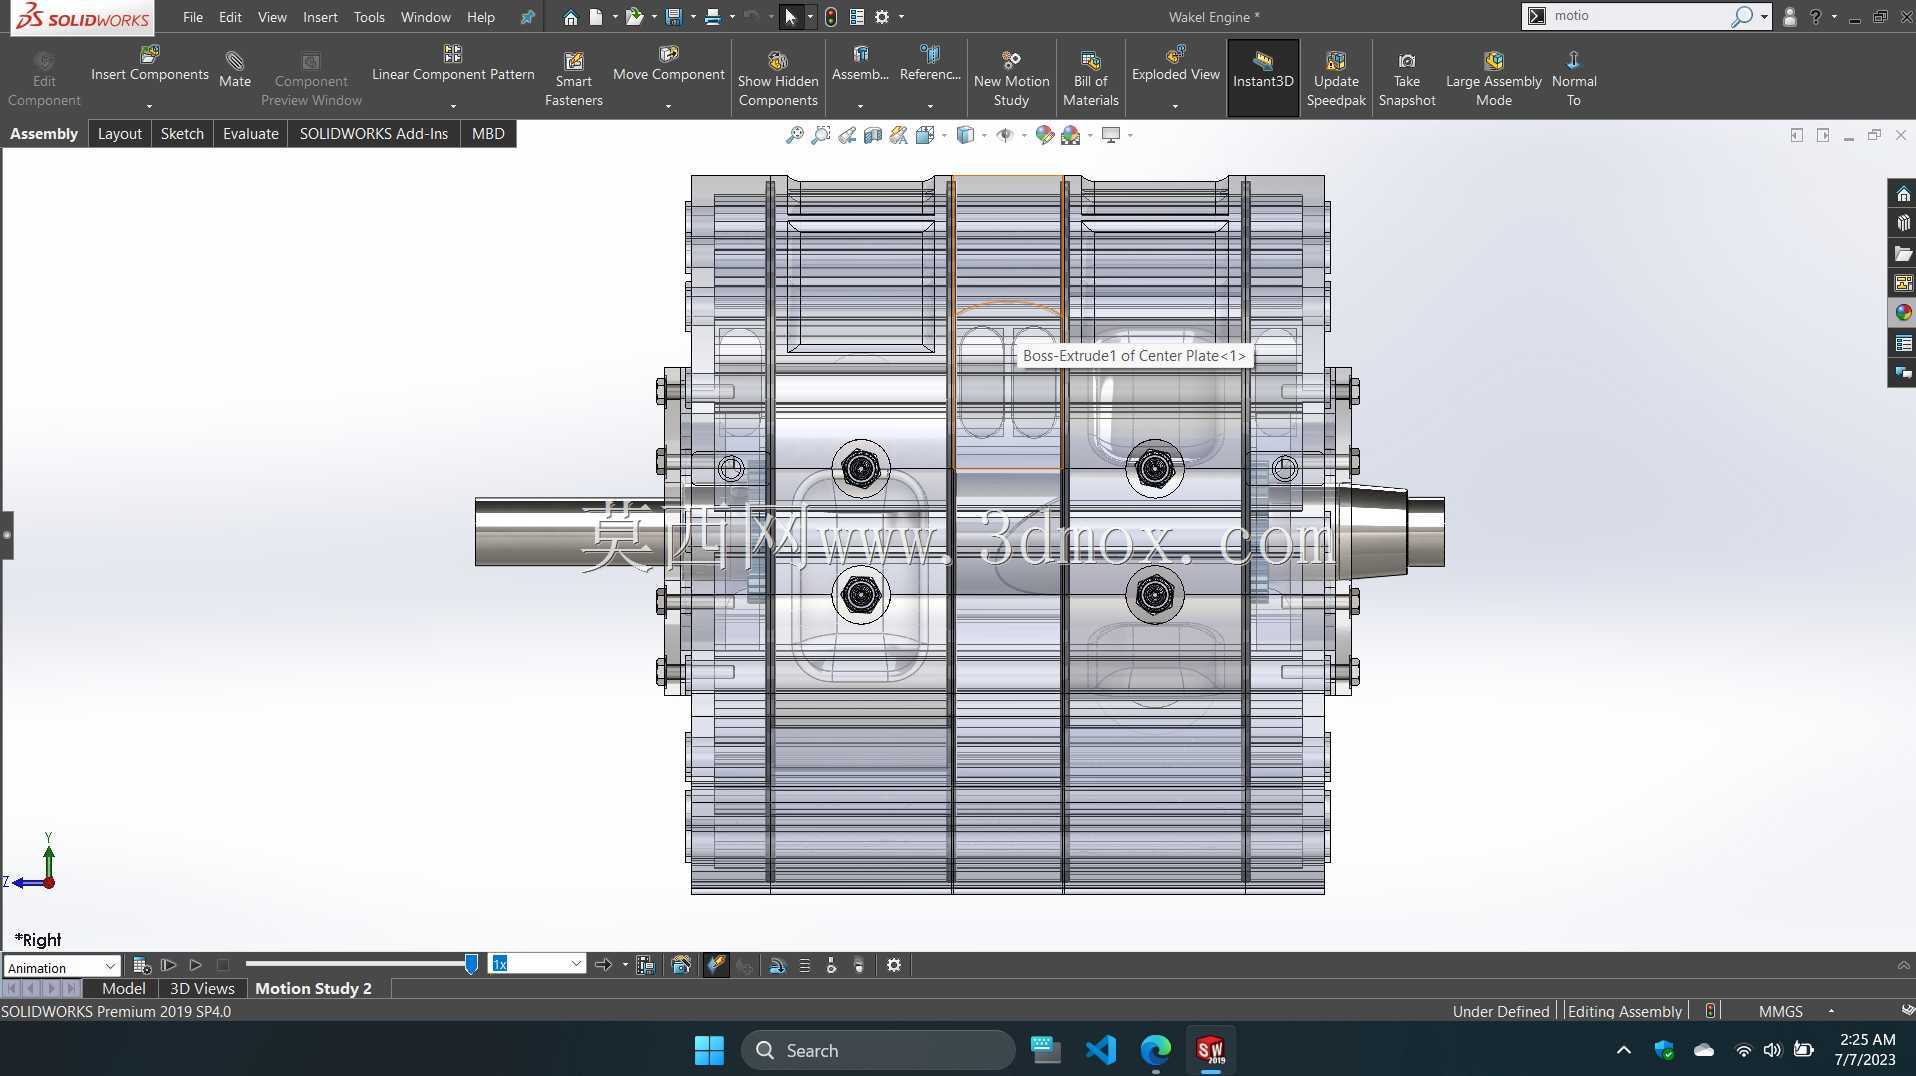This screenshot has width=1916, height=1076.
Task: Toggle the Autokey button in motion toolbar
Action: (716, 965)
